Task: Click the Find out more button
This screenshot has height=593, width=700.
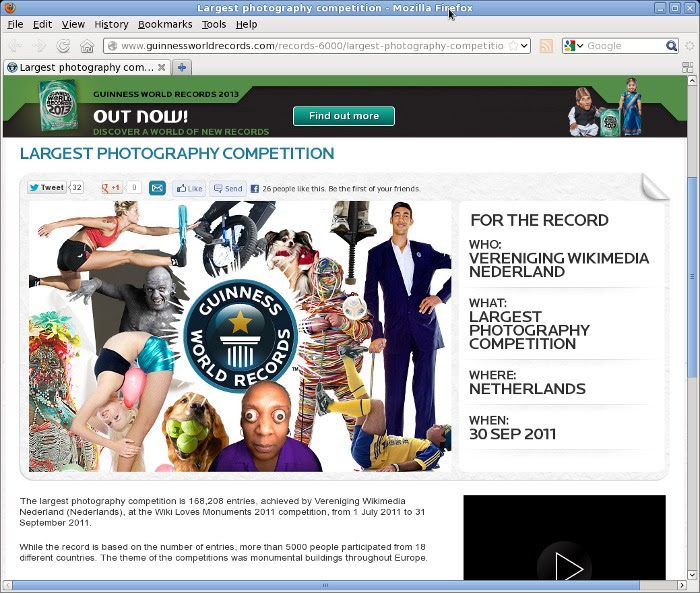Action: 344,116
